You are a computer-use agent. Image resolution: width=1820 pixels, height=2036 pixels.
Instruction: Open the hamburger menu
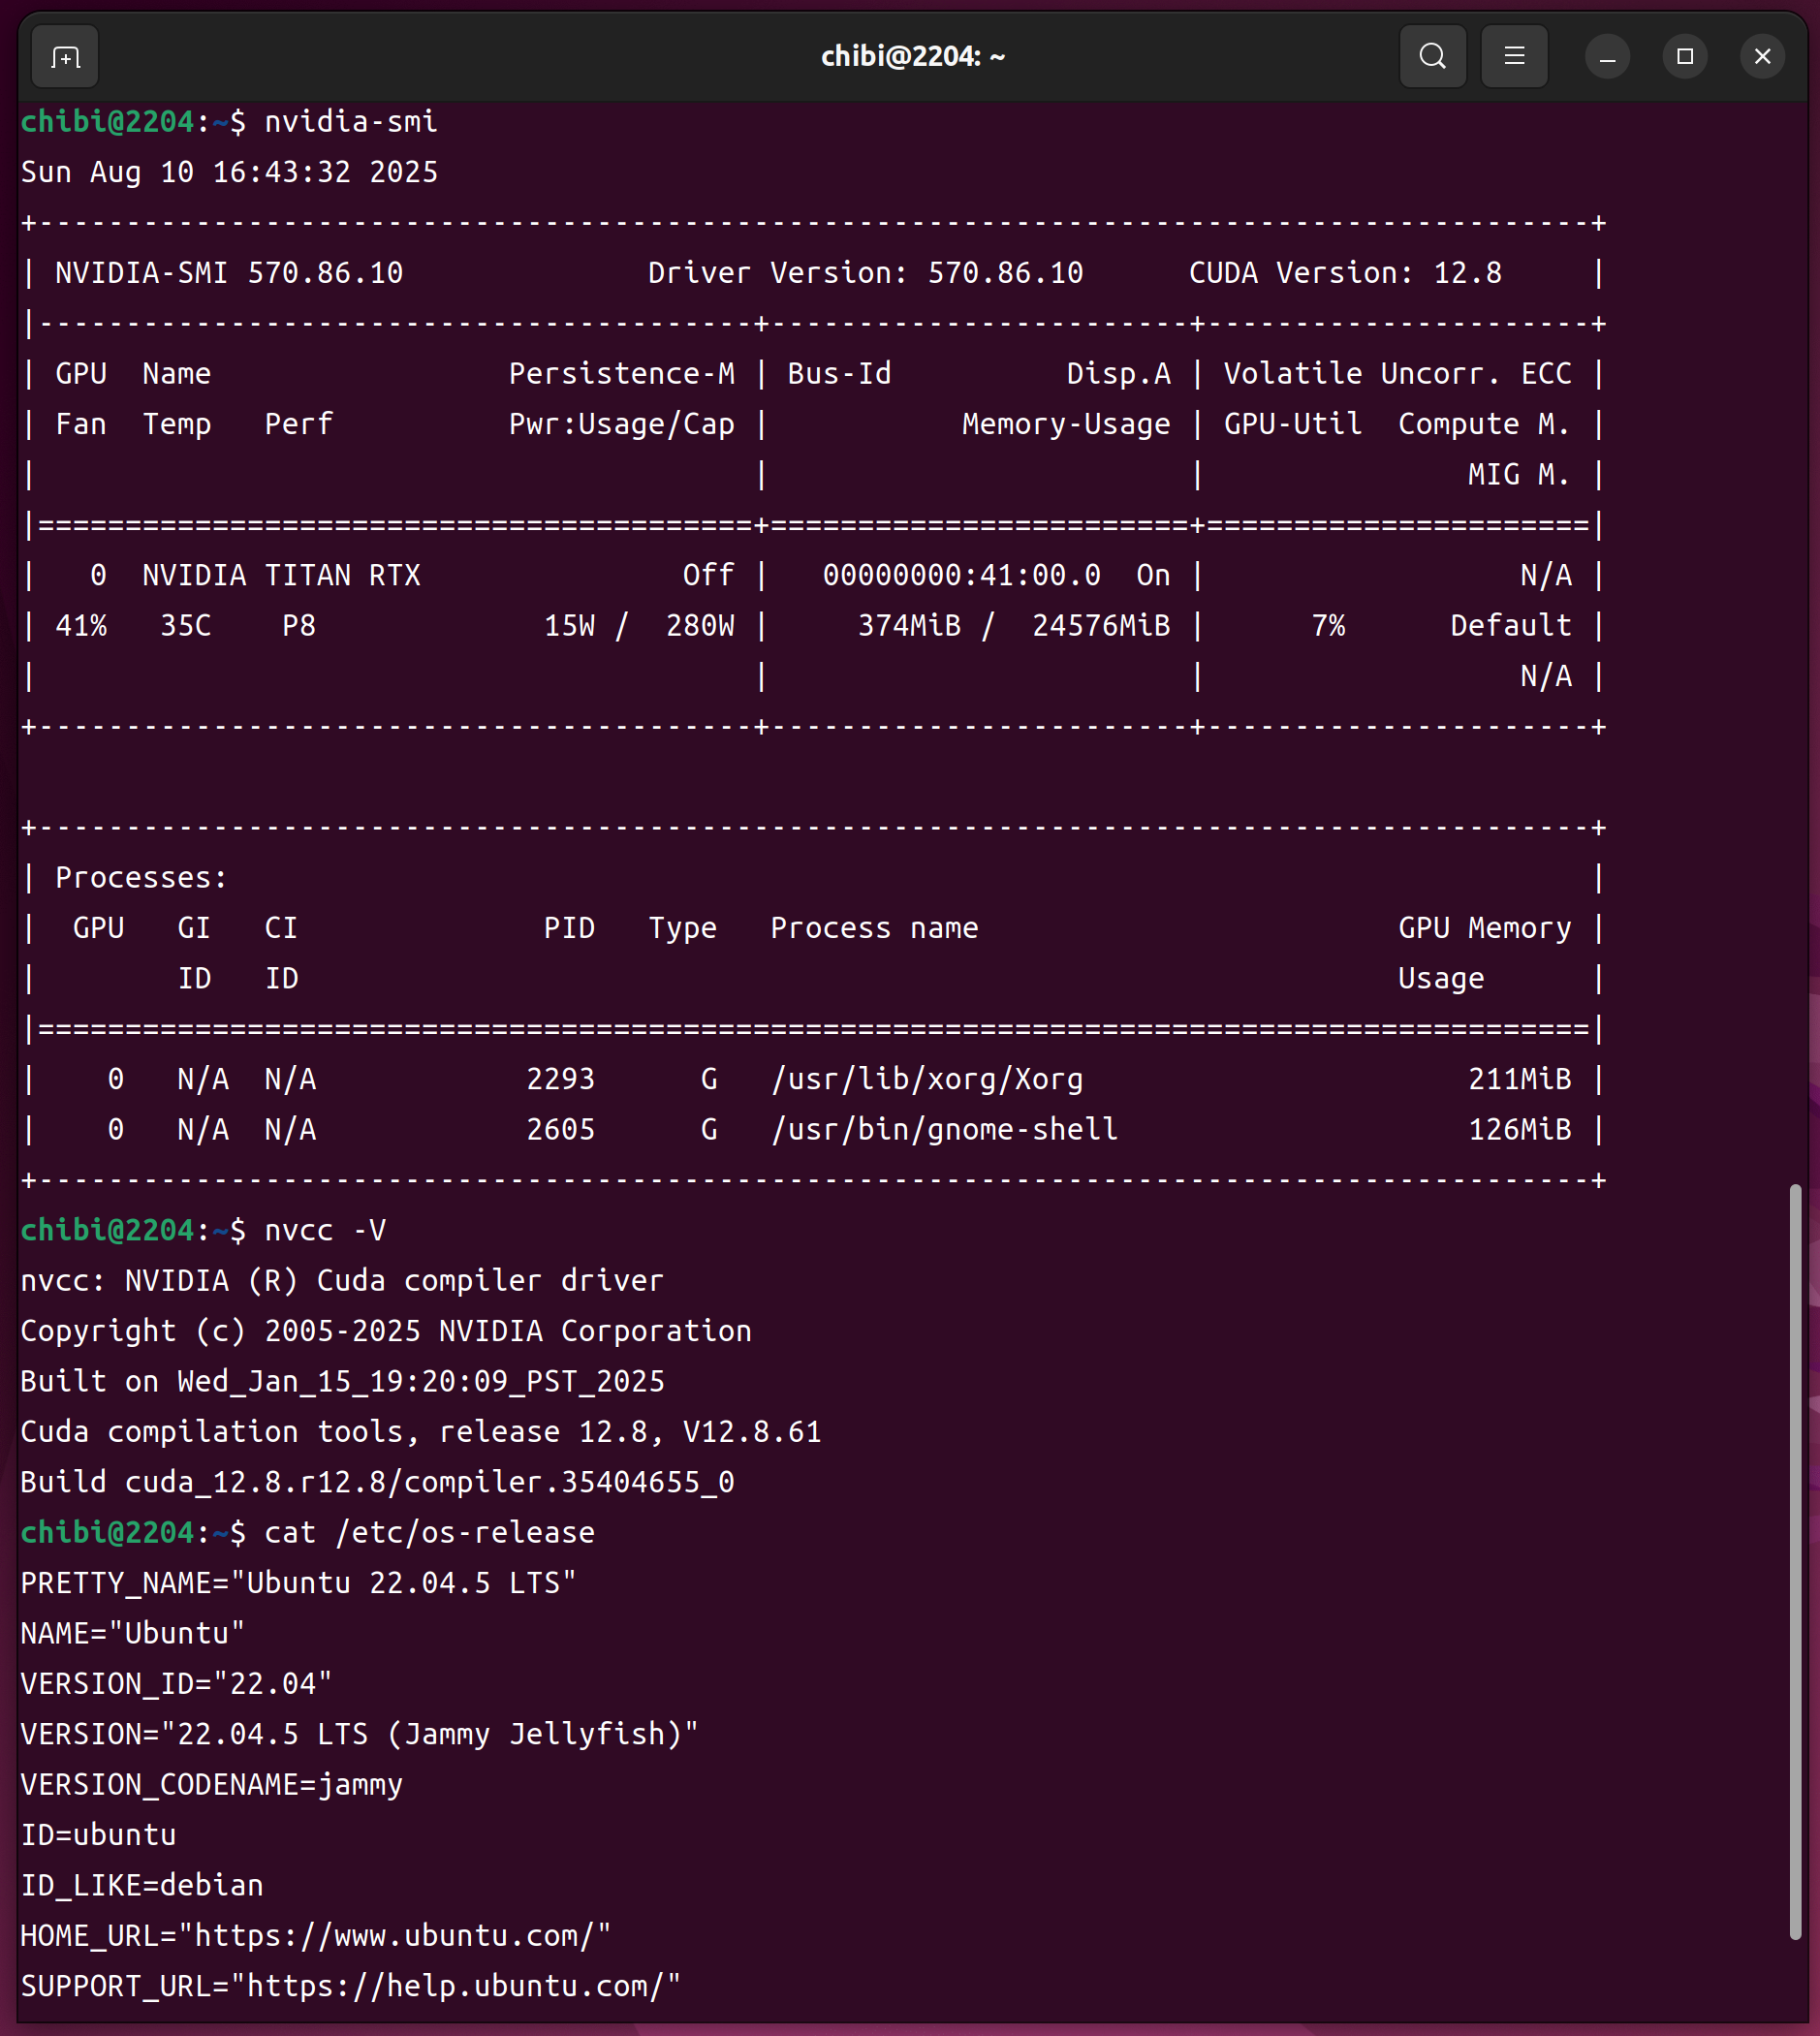pos(1514,57)
